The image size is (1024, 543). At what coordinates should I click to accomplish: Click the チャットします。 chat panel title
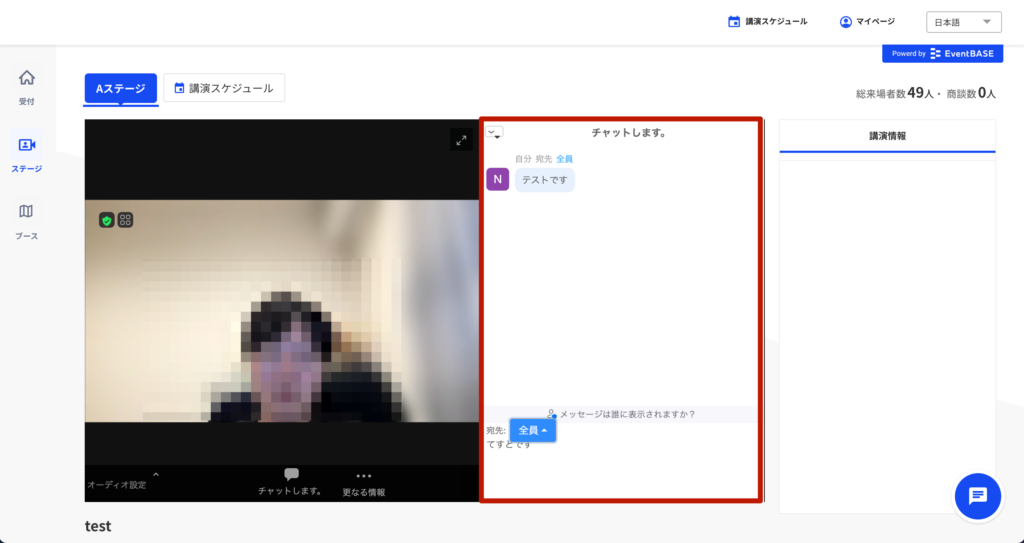[x=628, y=133]
